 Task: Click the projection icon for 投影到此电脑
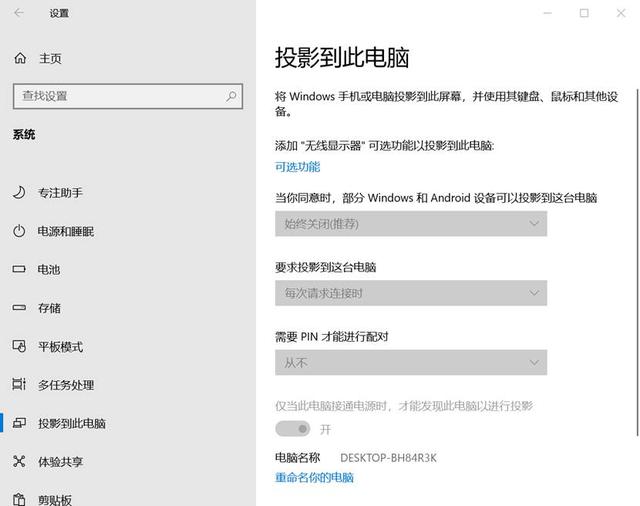pyautogui.click(x=19, y=423)
